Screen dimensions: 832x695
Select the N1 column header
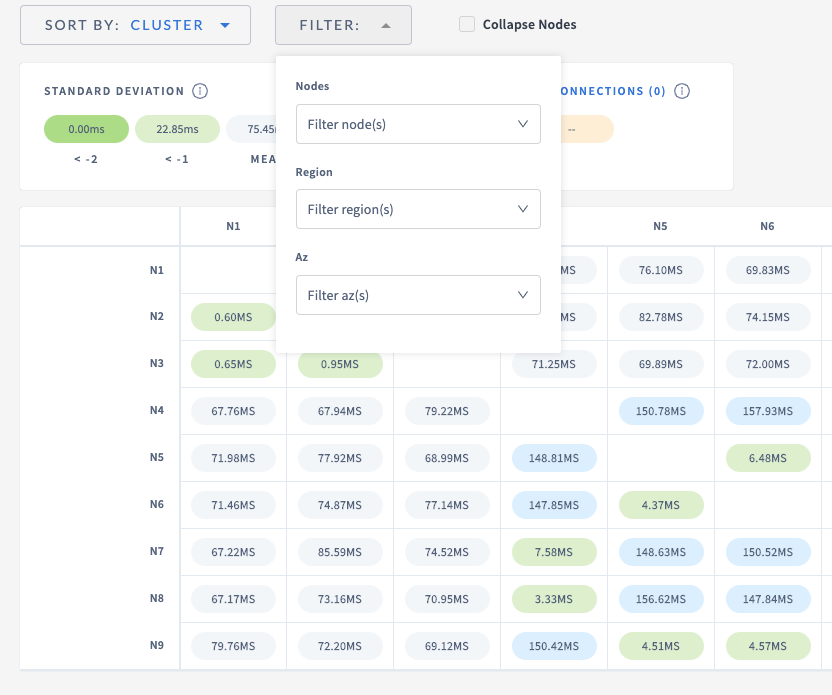point(233,226)
